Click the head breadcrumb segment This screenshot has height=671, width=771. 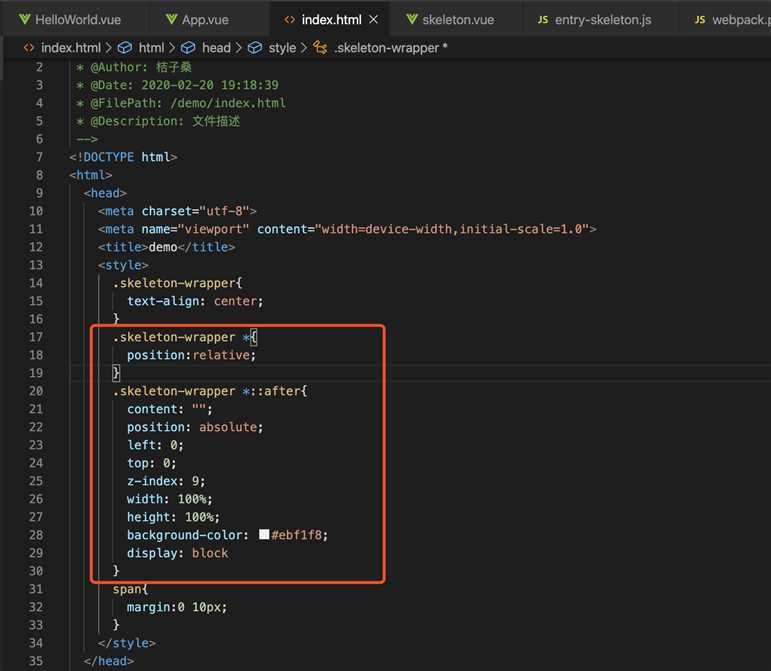(x=216, y=48)
